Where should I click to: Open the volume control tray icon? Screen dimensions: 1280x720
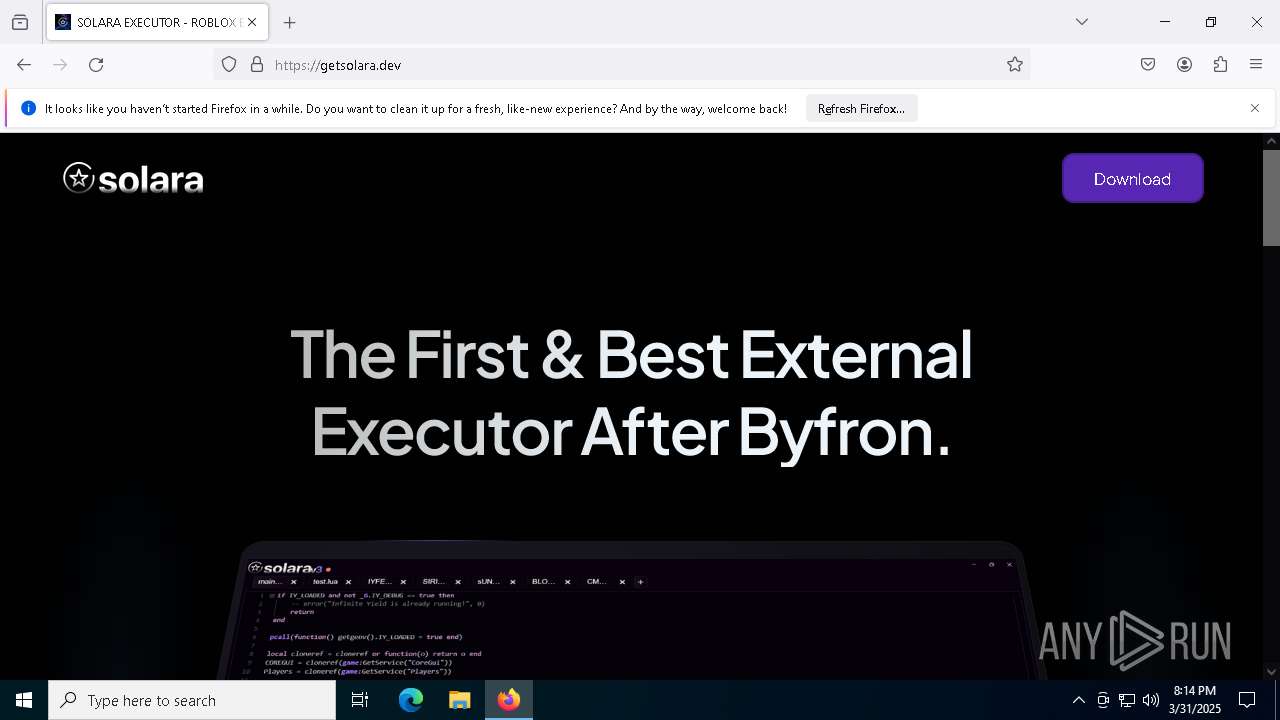tap(1151, 700)
